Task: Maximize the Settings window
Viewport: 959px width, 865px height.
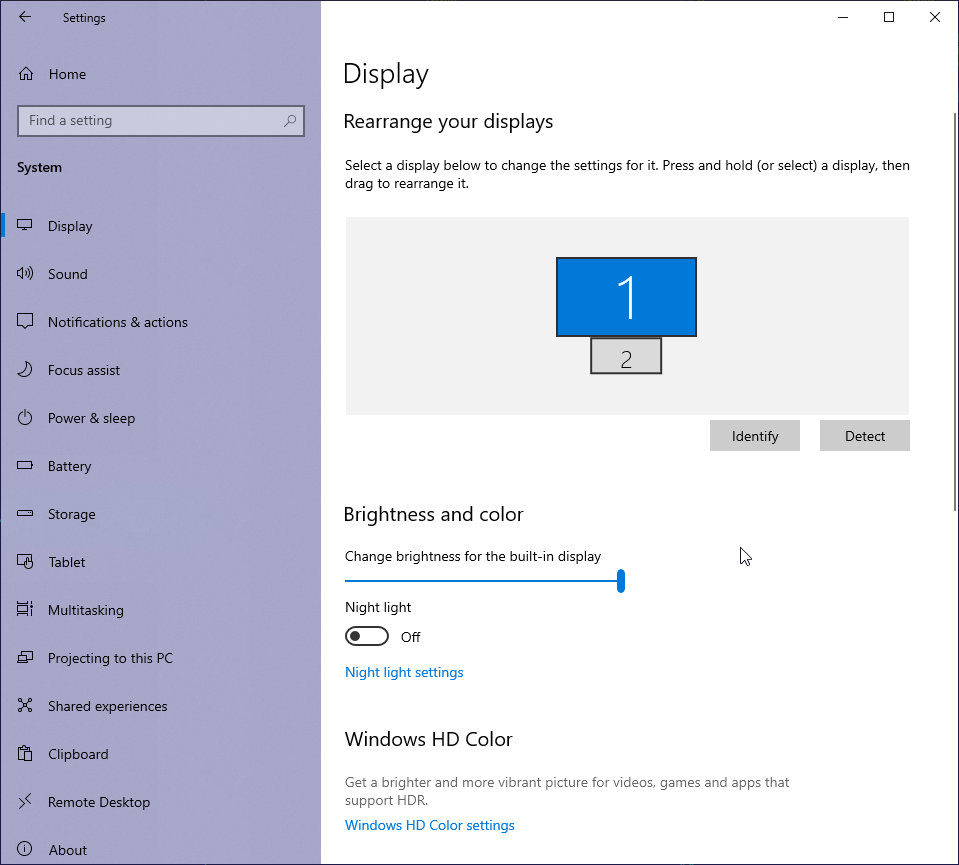Action: [889, 17]
